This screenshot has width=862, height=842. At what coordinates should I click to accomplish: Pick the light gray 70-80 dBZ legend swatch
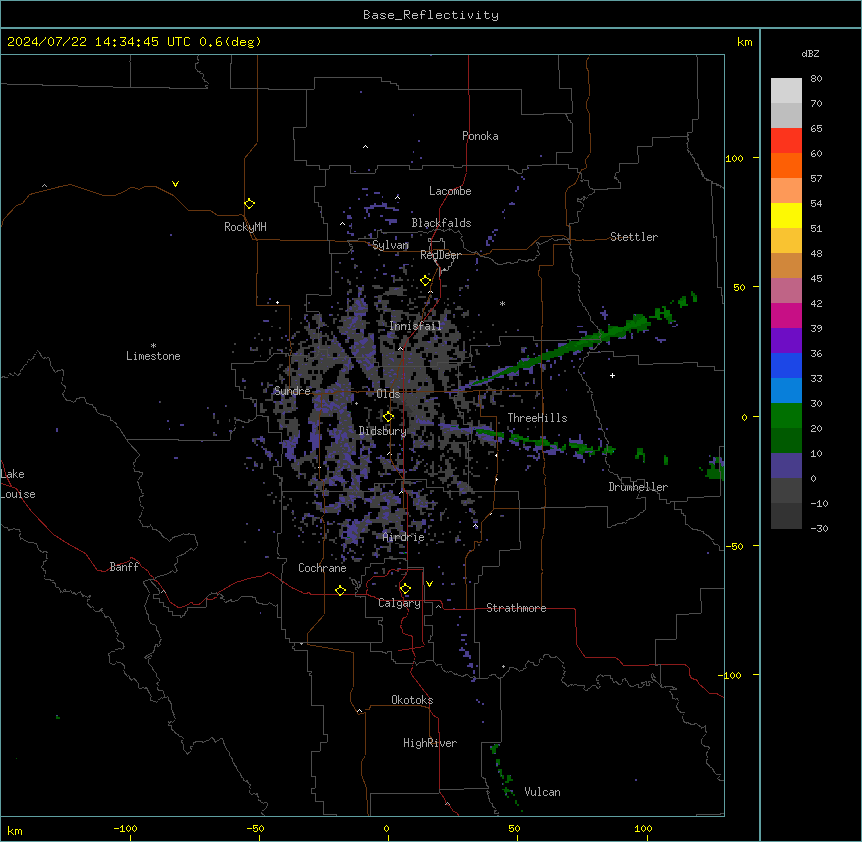[786, 91]
